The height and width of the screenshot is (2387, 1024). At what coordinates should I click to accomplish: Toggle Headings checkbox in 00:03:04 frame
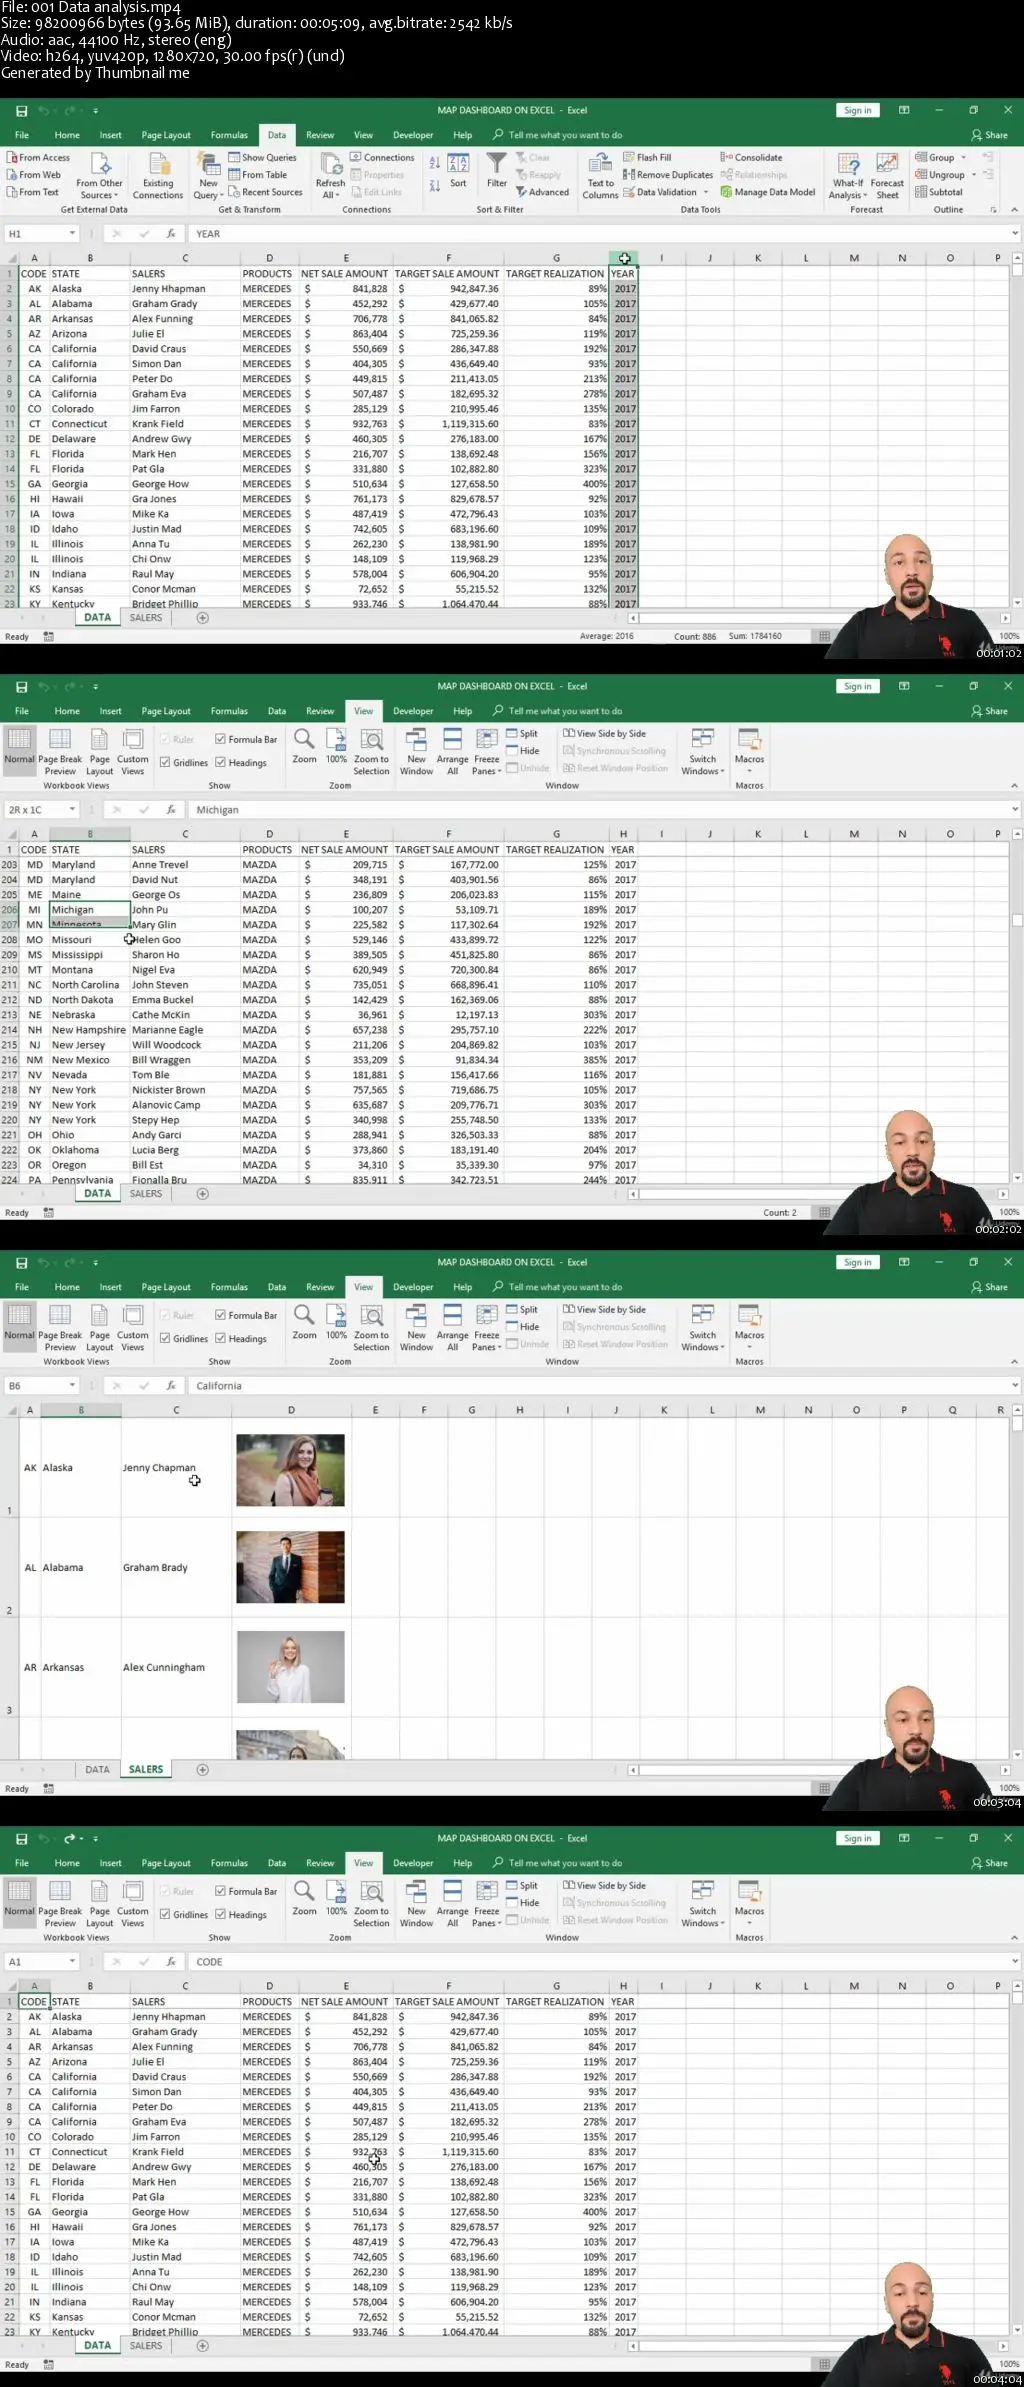tap(220, 1338)
